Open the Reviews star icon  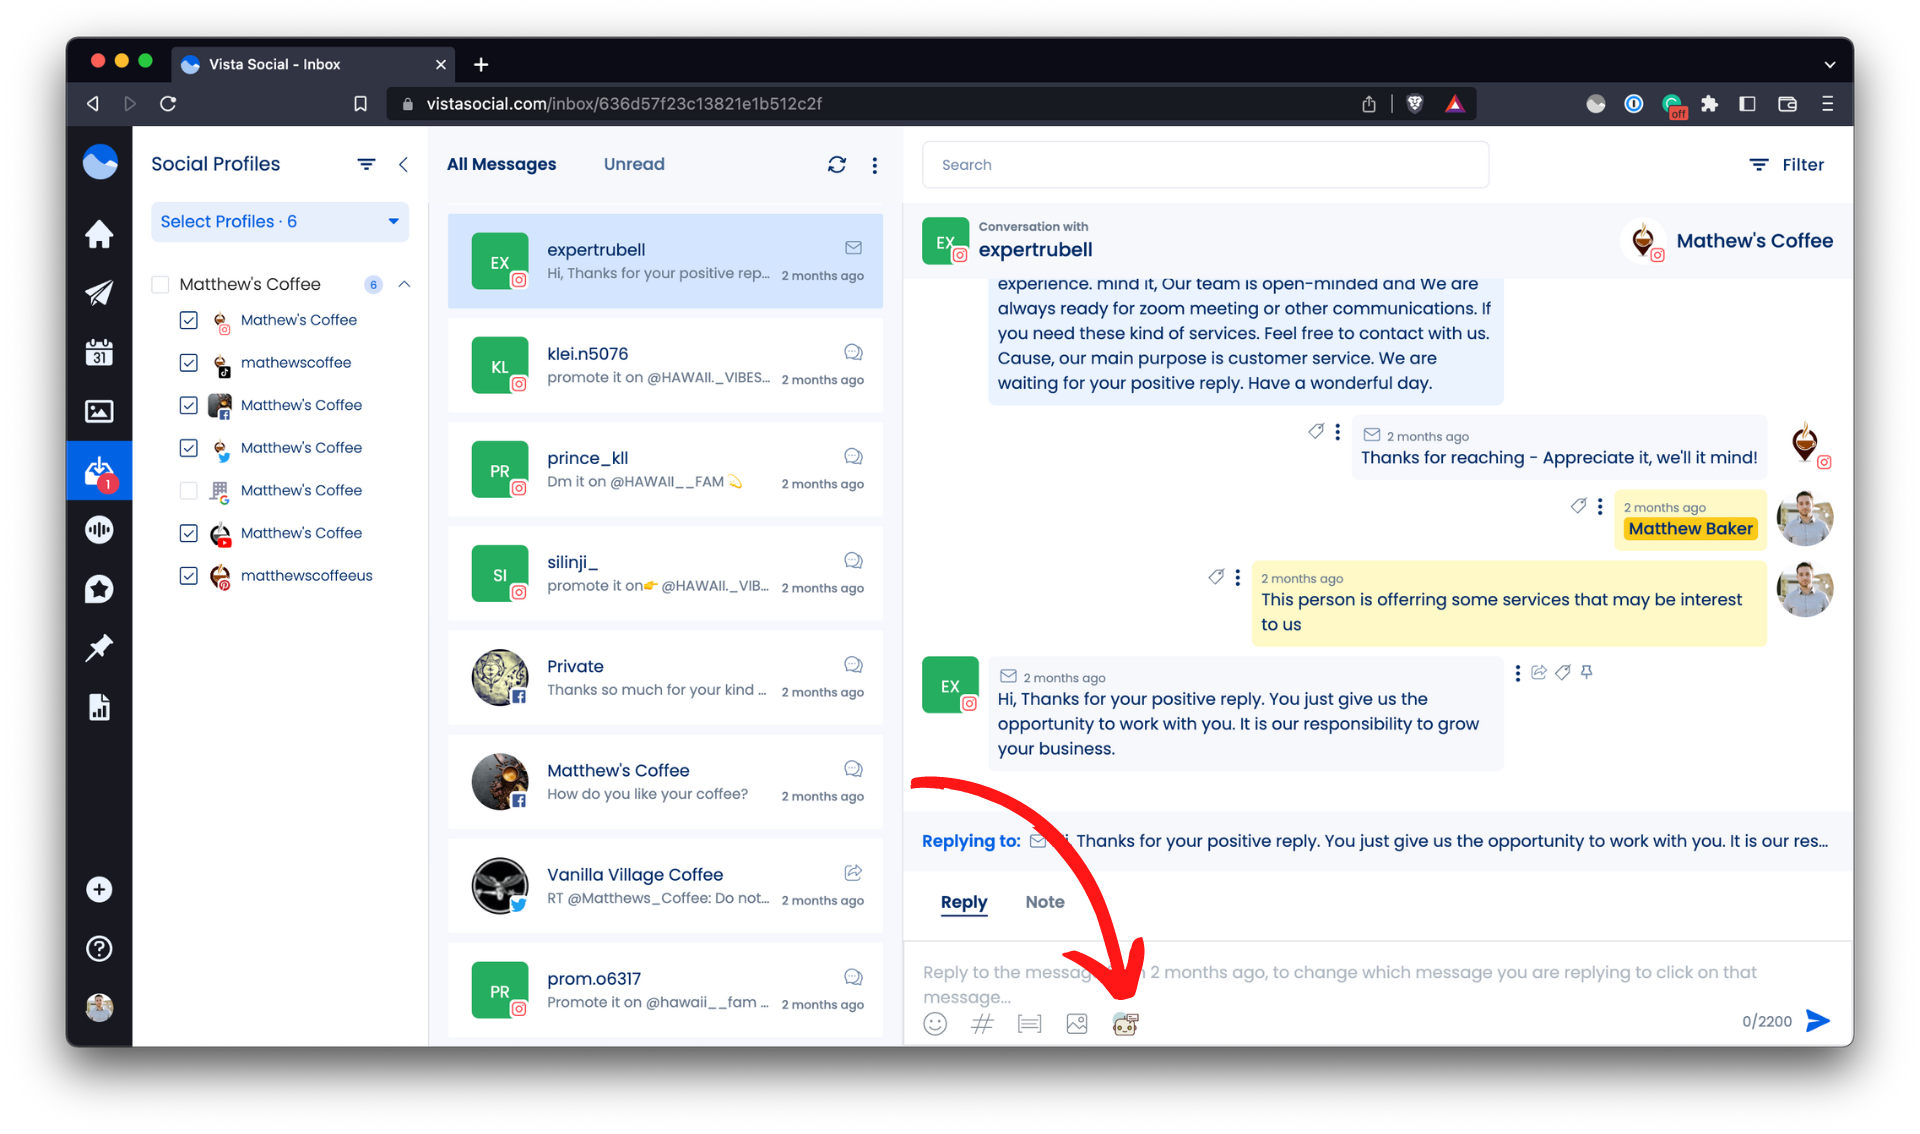99,589
